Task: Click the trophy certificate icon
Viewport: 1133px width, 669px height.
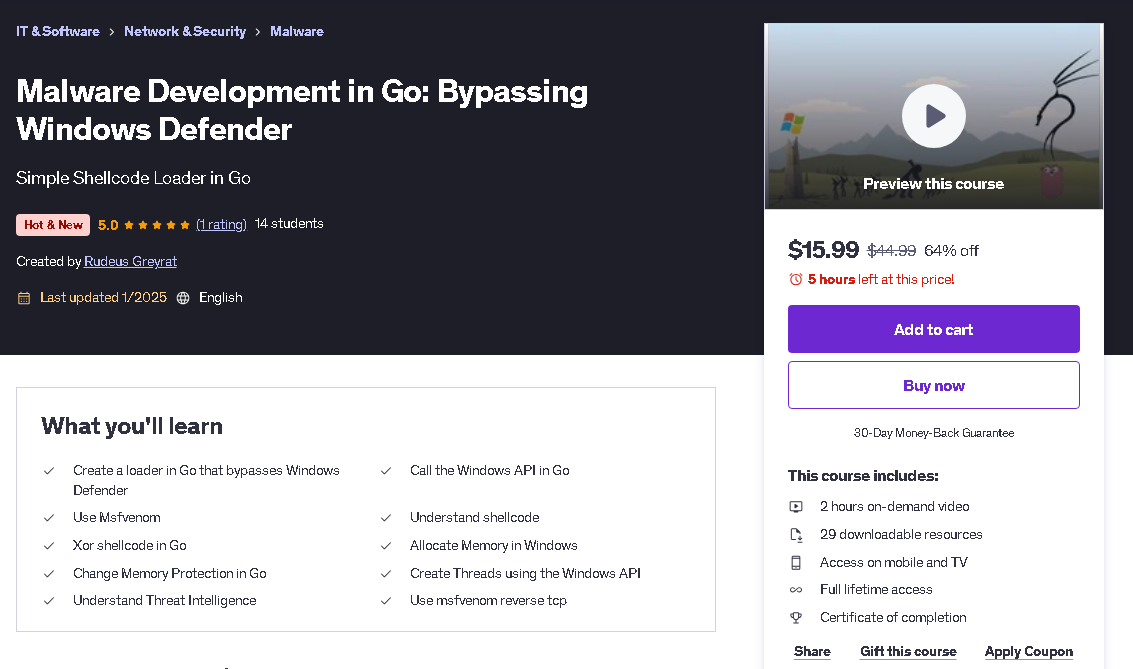Action: point(796,617)
